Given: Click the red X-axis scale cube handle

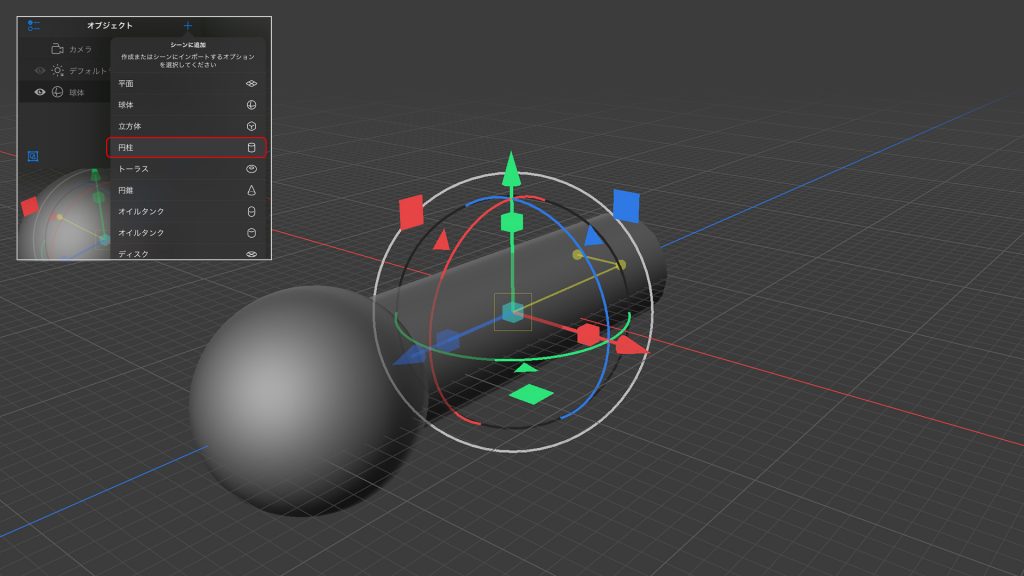Looking at the screenshot, I should pyautogui.click(x=589, y=334).
